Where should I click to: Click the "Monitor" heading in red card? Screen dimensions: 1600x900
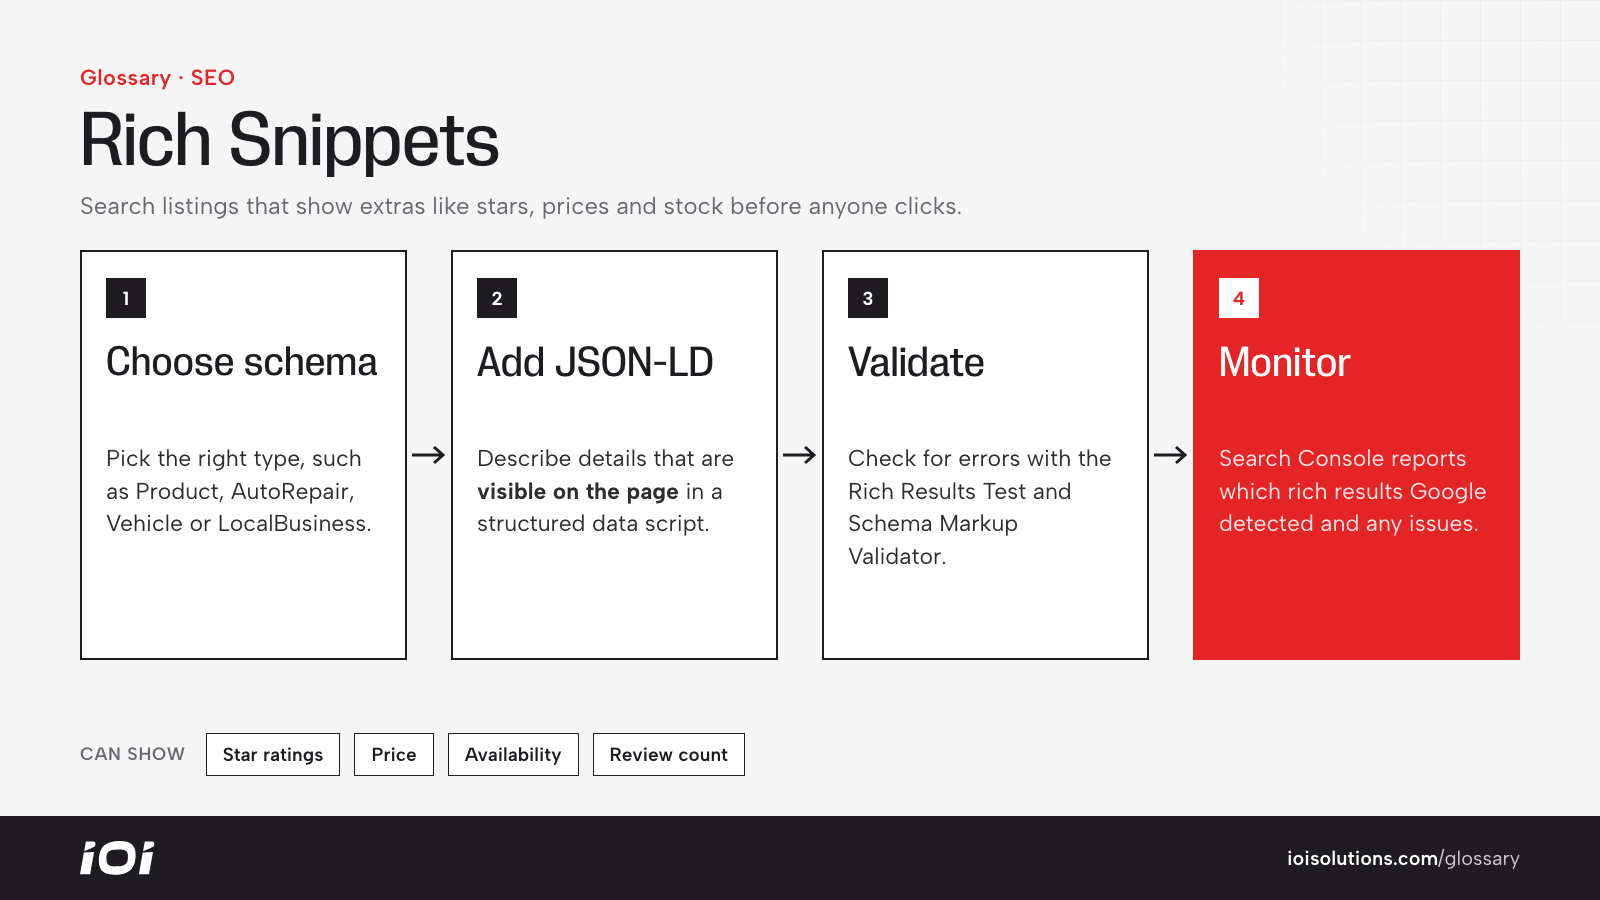1284,362
